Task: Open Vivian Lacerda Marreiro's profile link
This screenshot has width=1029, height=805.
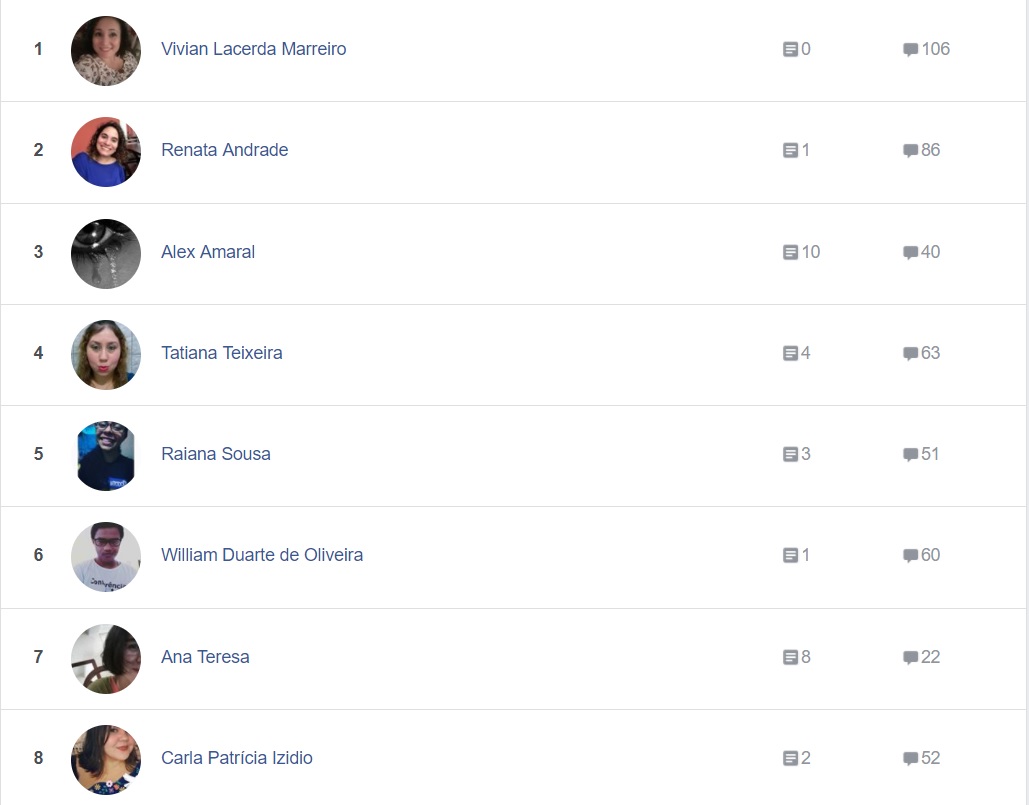Action: click(253, 49)
